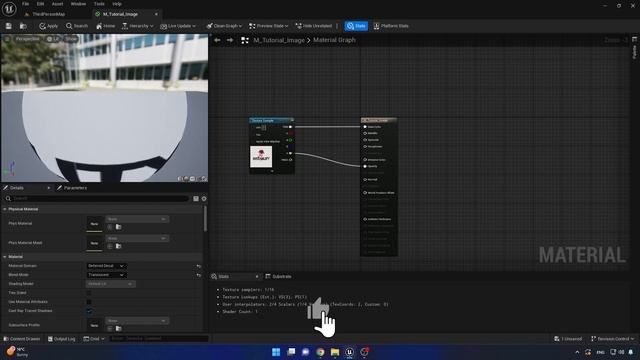Collapse the Physical Material section
This screenshot has width=640, height=360.
(x=5, y=209)
